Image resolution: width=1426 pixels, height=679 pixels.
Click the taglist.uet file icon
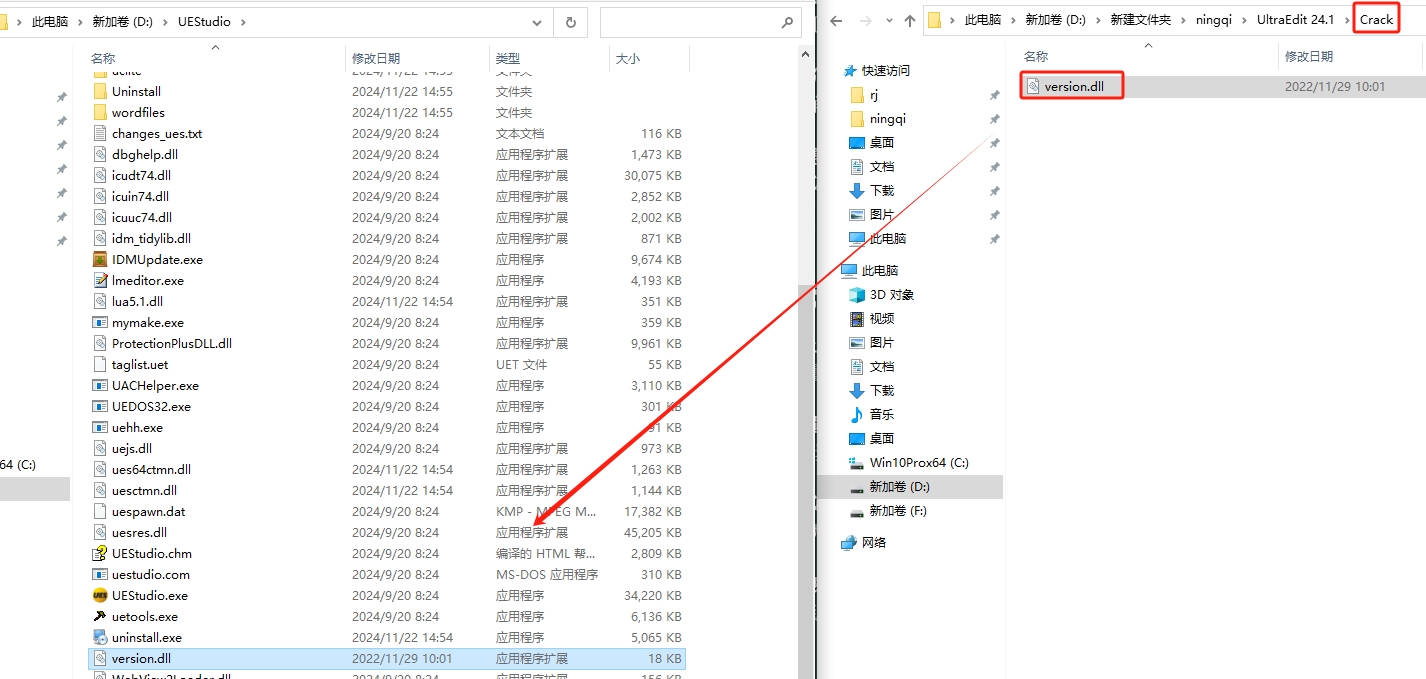point(99,364)
